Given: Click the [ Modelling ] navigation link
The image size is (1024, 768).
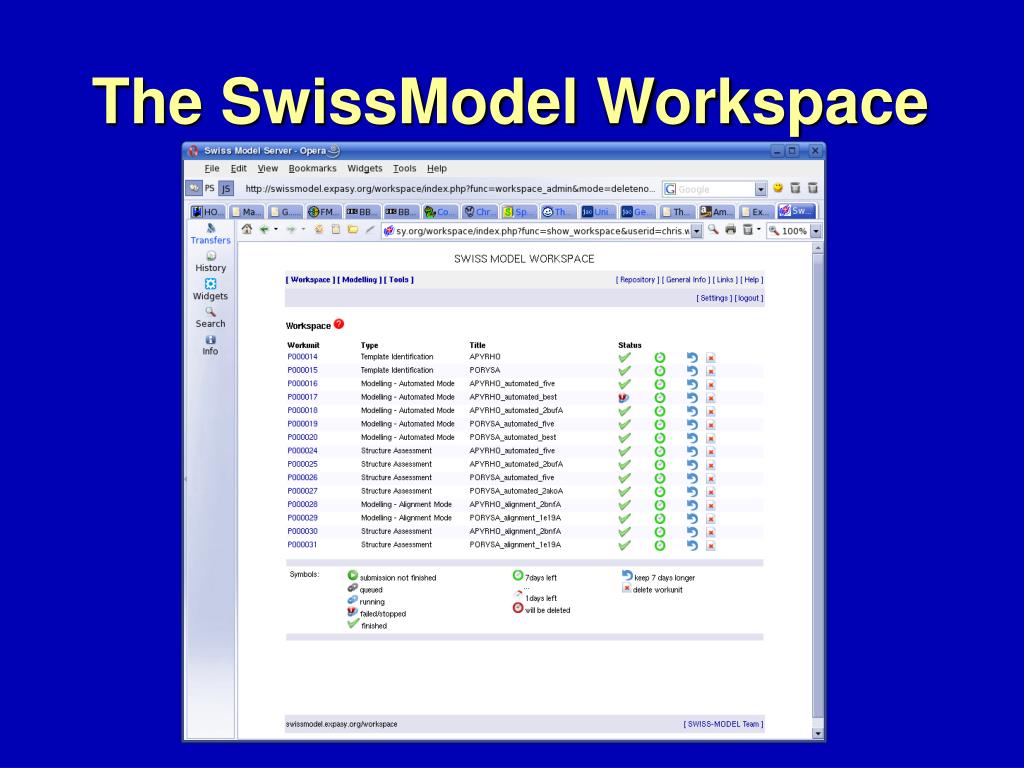Looking at the screenshot, I should click(x=360, y=280).
